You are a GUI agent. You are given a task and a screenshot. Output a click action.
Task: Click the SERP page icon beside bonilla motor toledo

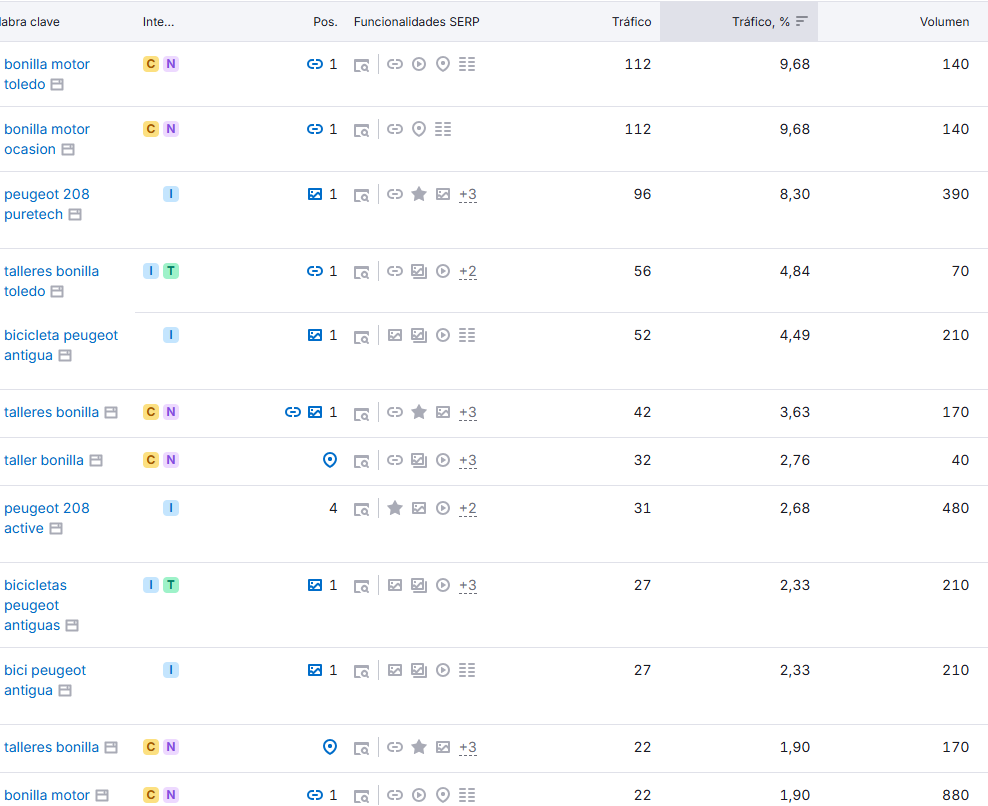57,84
